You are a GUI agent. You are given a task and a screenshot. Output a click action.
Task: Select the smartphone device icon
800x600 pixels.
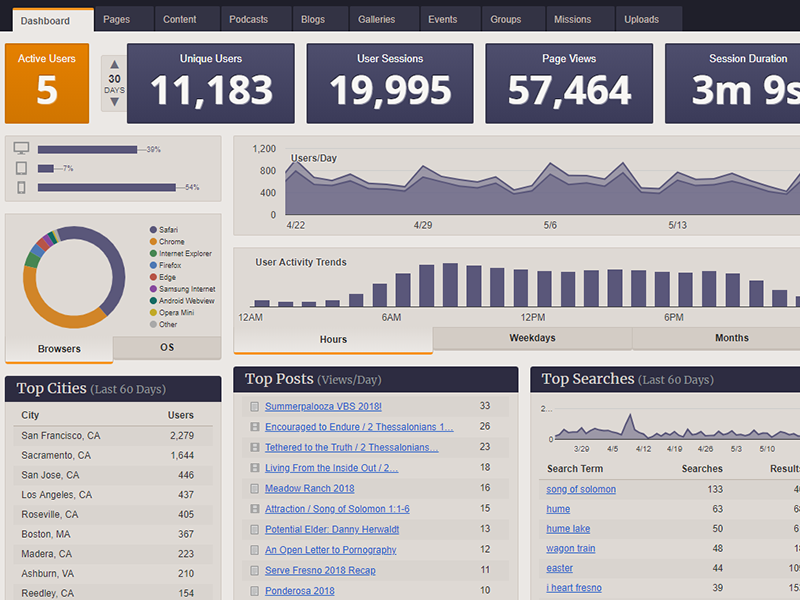coord(21,186)
